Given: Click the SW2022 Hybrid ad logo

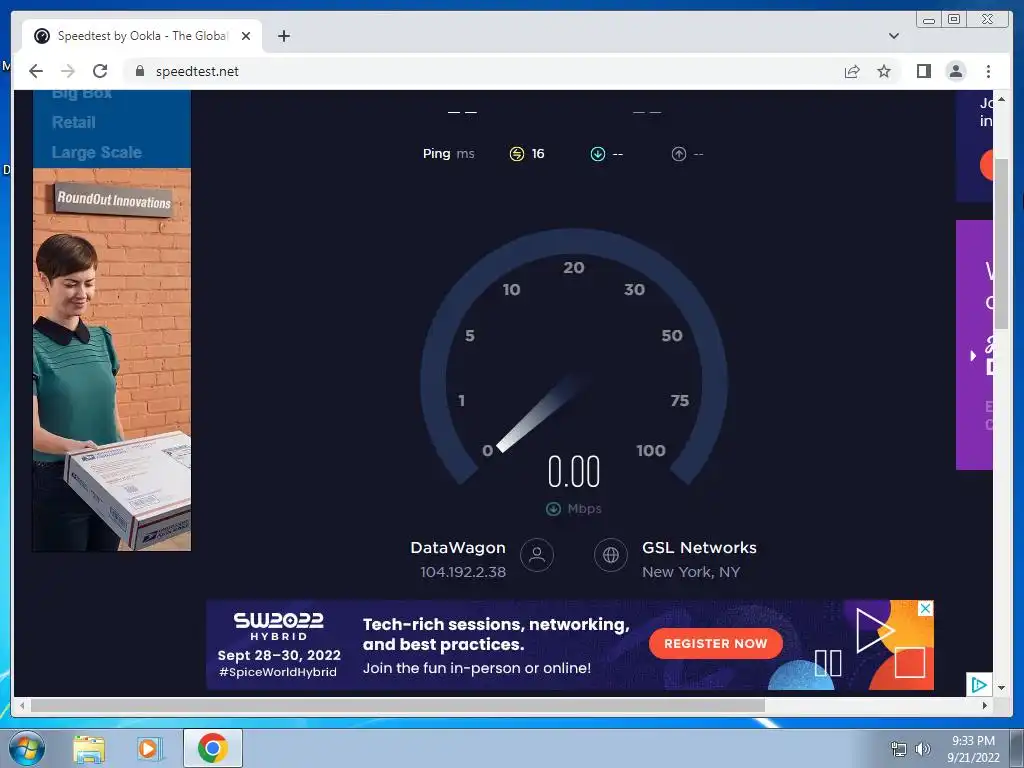Looking at the screenshot, I should [x=279, y=626].
